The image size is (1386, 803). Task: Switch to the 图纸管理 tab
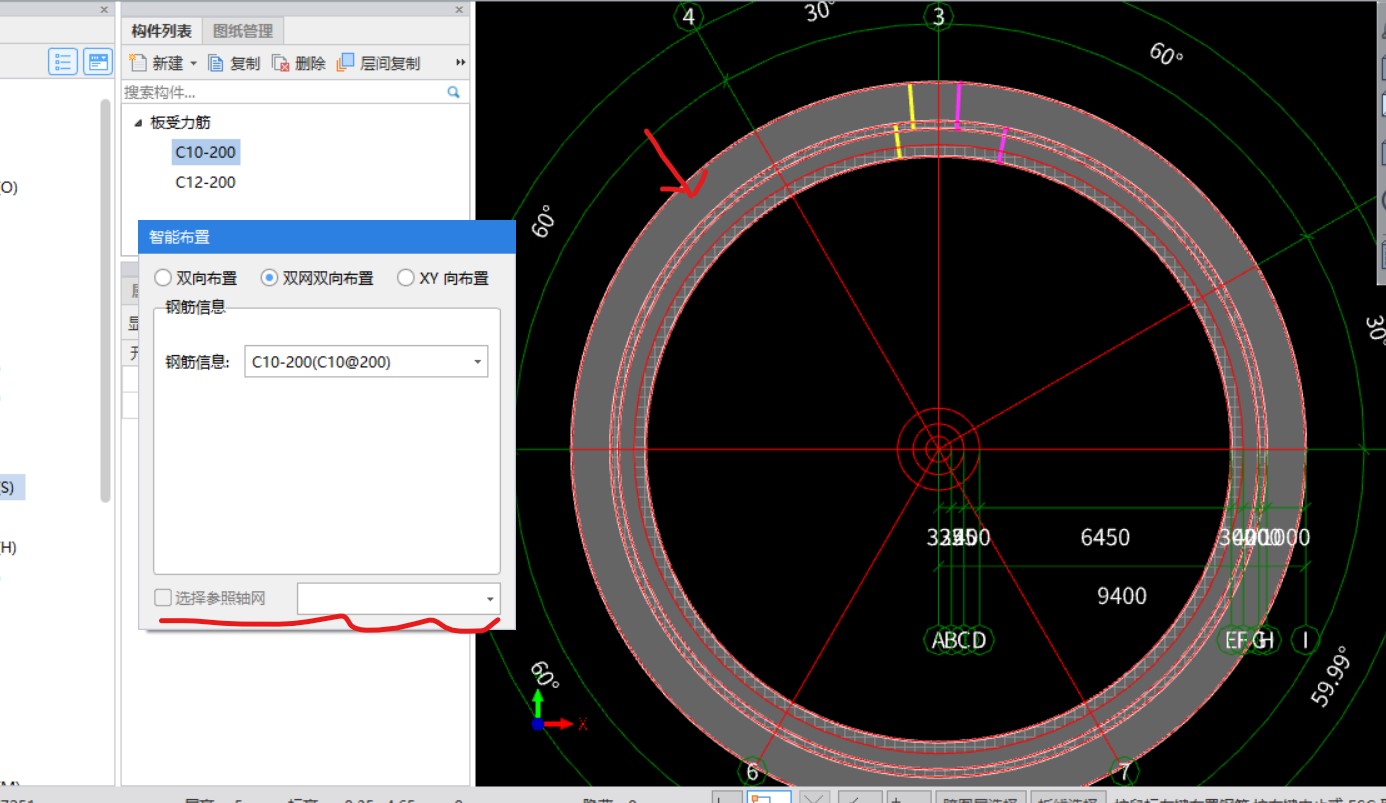(243, 31)
